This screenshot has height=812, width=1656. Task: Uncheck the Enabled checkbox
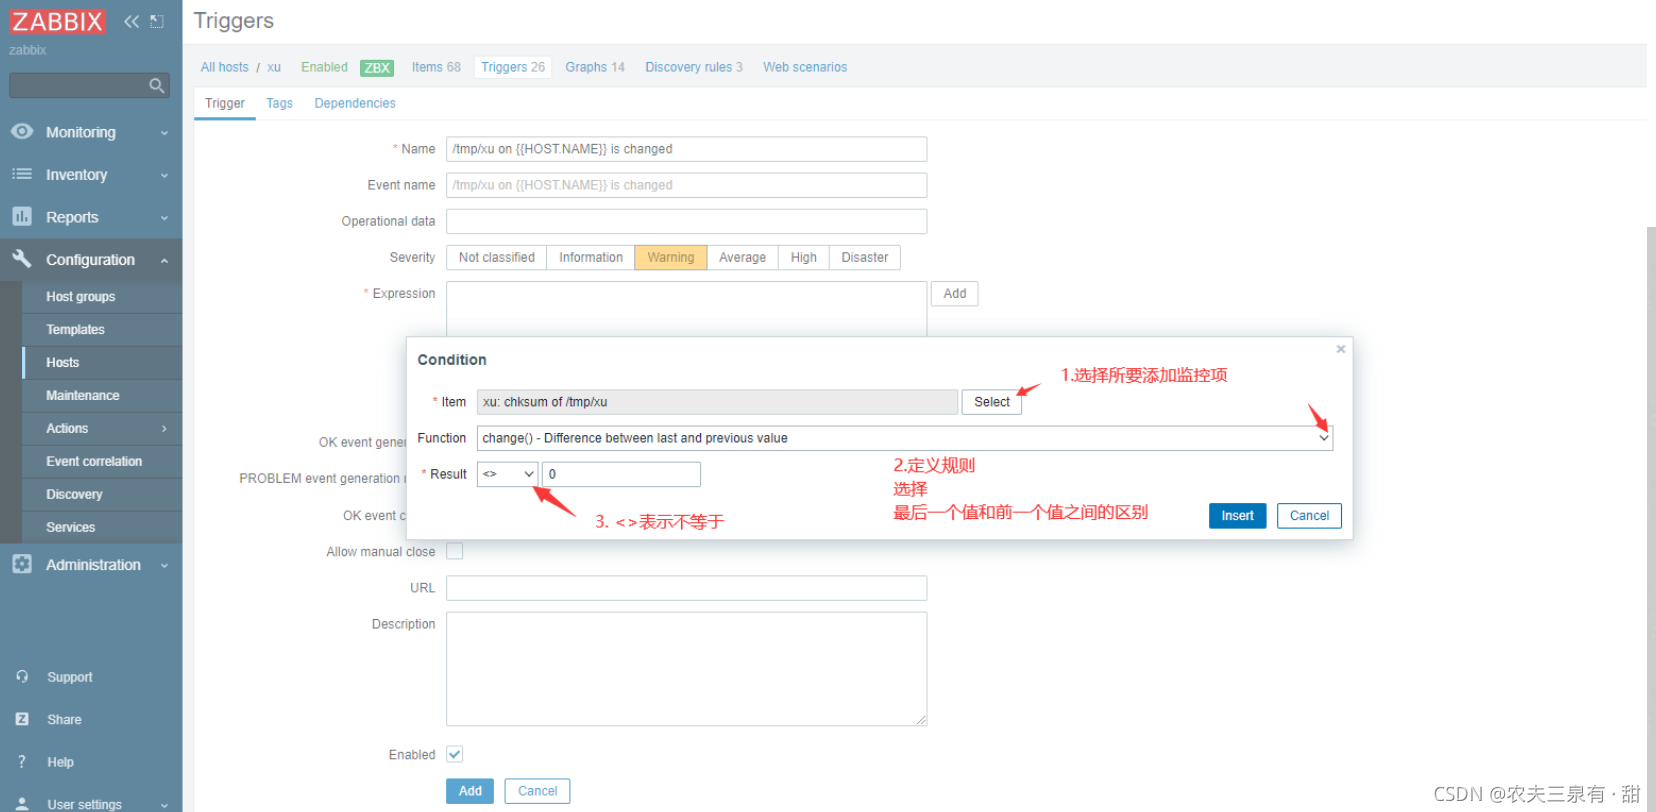point(455,754)
